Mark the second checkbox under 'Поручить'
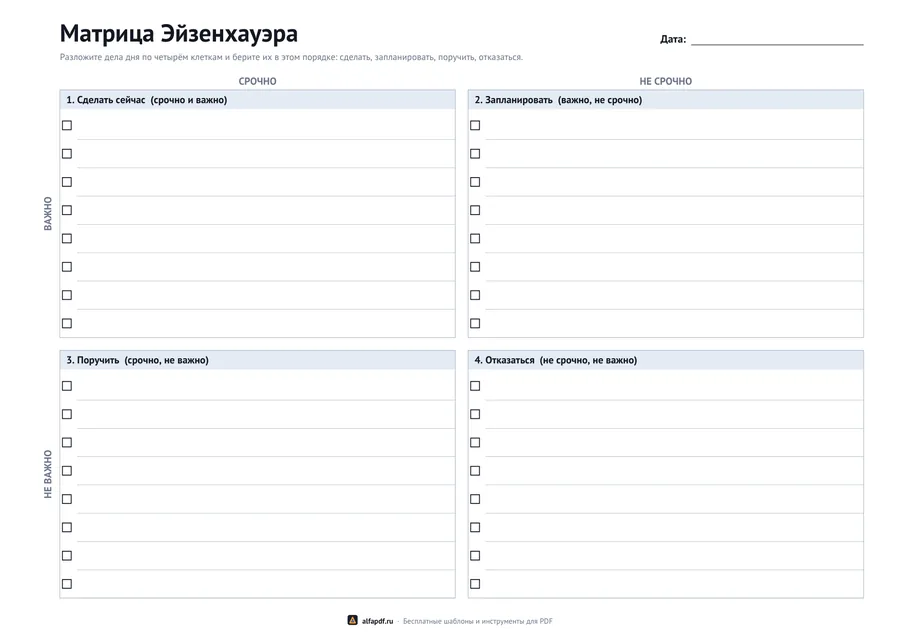The image size is (900, 637). point(67,414)
